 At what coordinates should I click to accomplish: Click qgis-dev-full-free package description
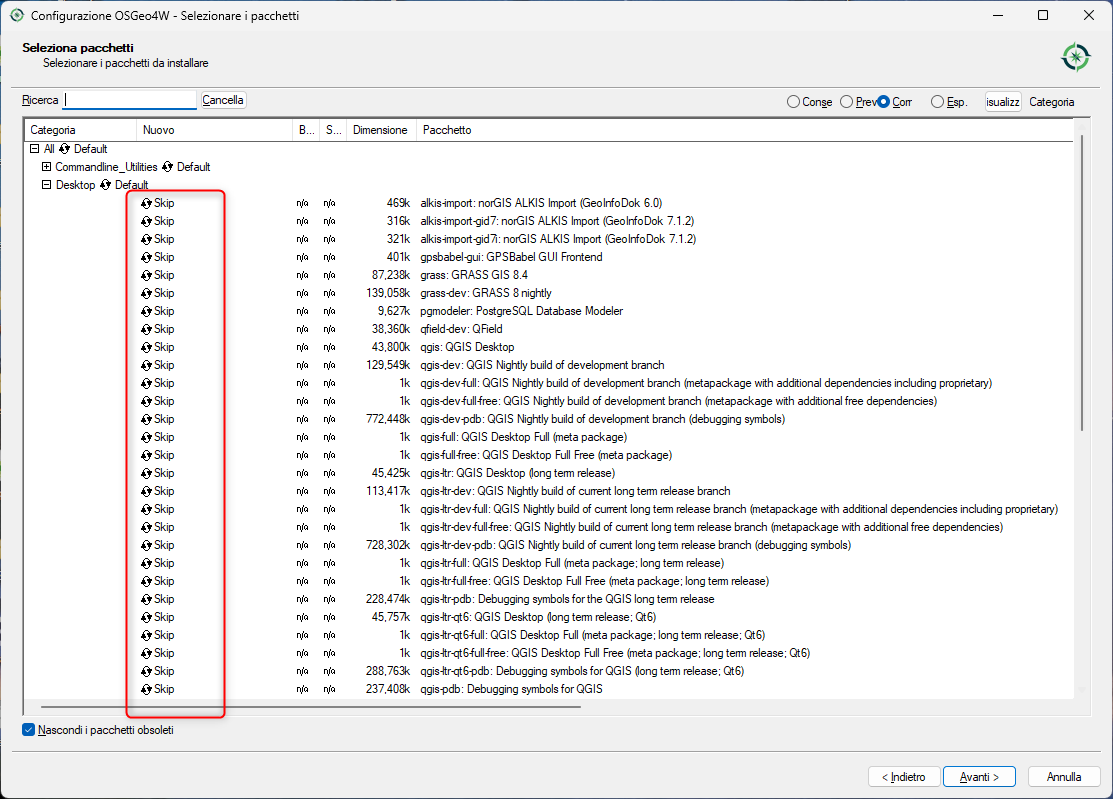click(x=679, y=402)
